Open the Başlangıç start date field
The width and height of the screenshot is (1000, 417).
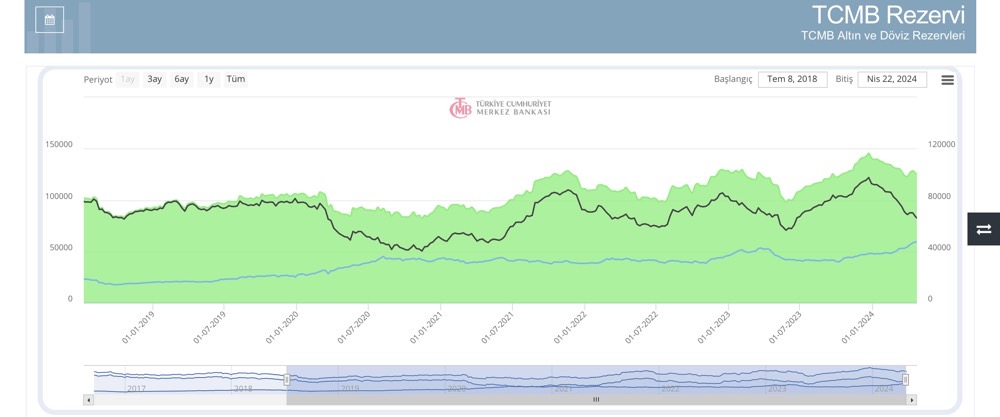[x=792, y=80]
